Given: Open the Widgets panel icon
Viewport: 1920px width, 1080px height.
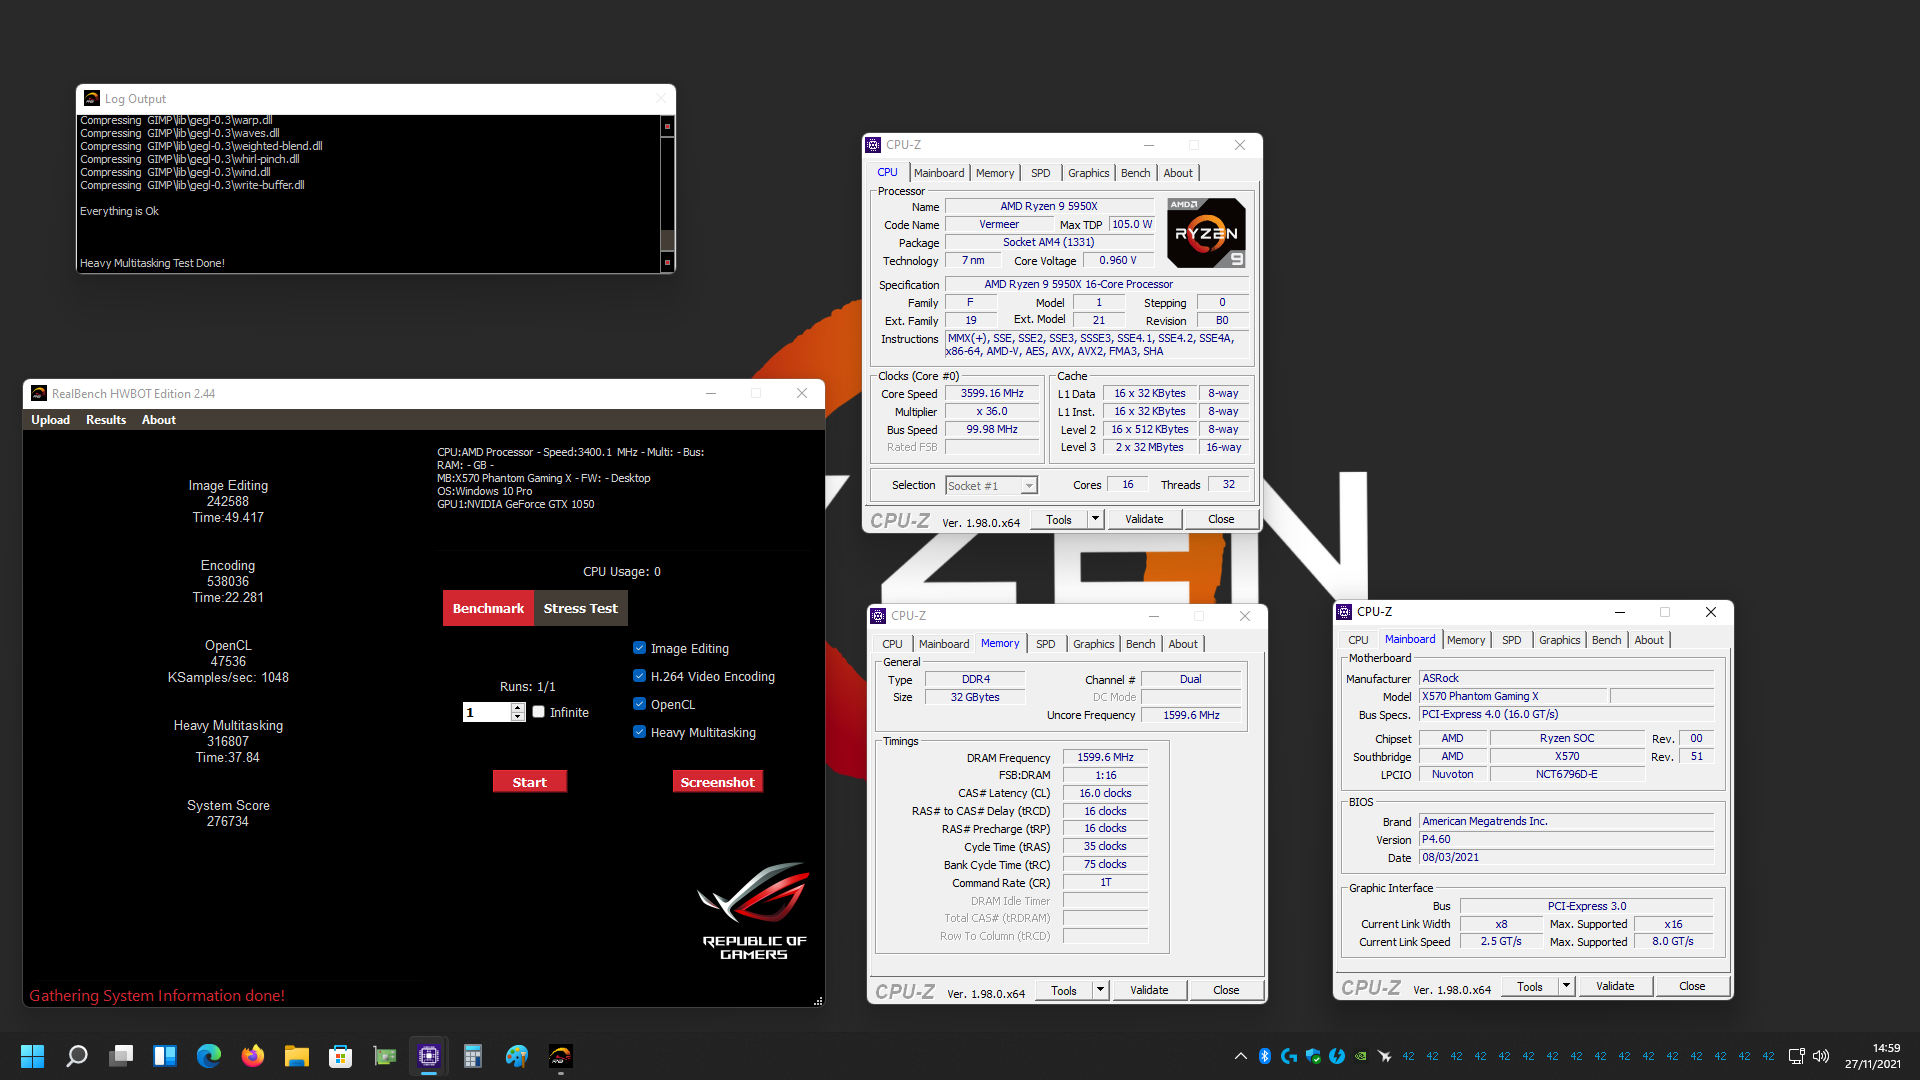Looking at the screenshot, I should (x=165, y=1056).
